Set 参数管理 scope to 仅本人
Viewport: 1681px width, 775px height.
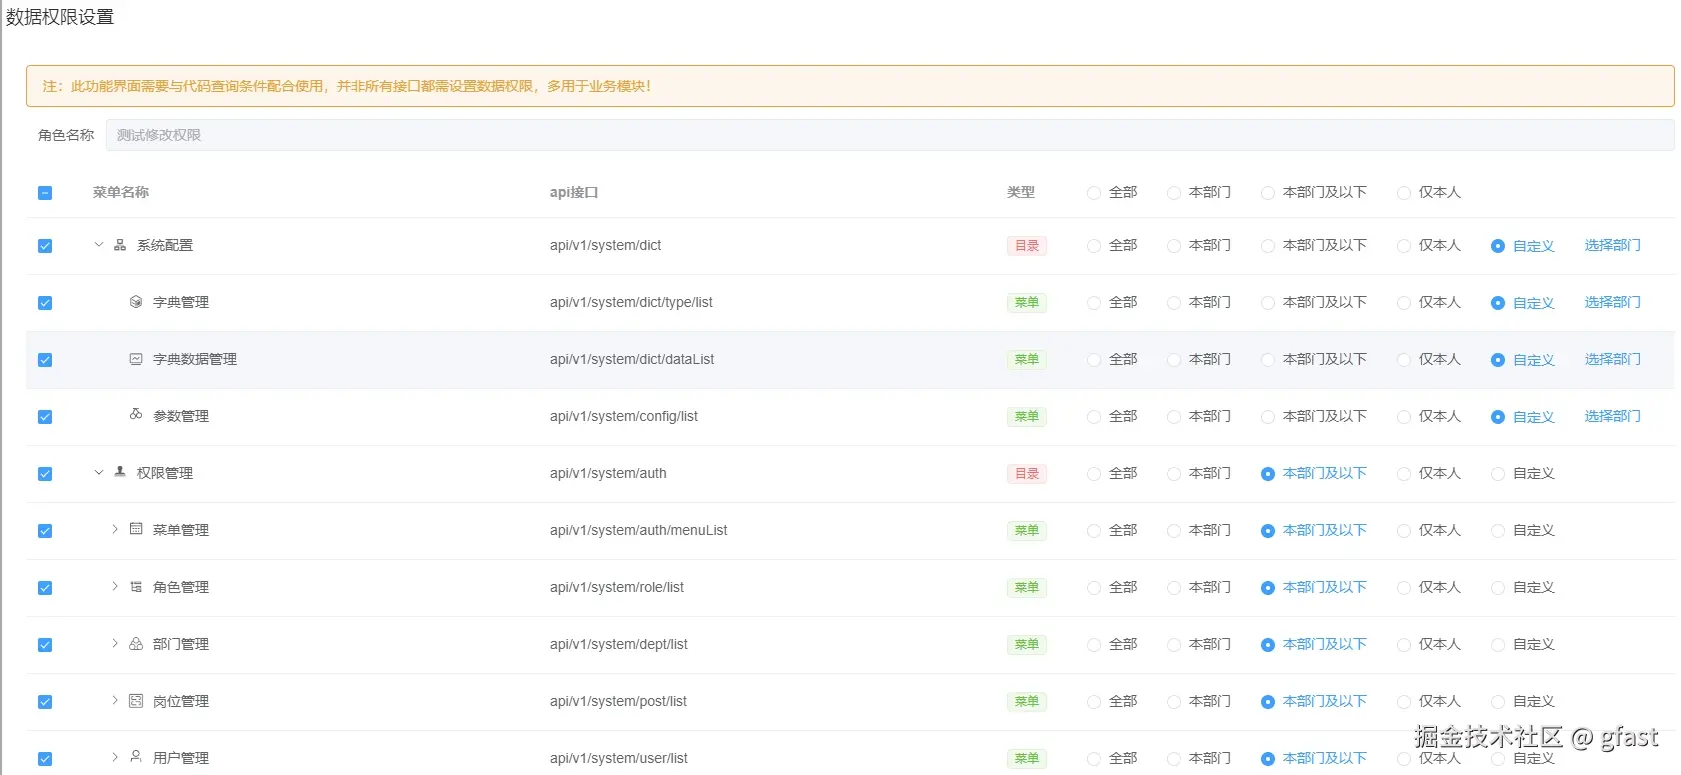pos(1404,417)
